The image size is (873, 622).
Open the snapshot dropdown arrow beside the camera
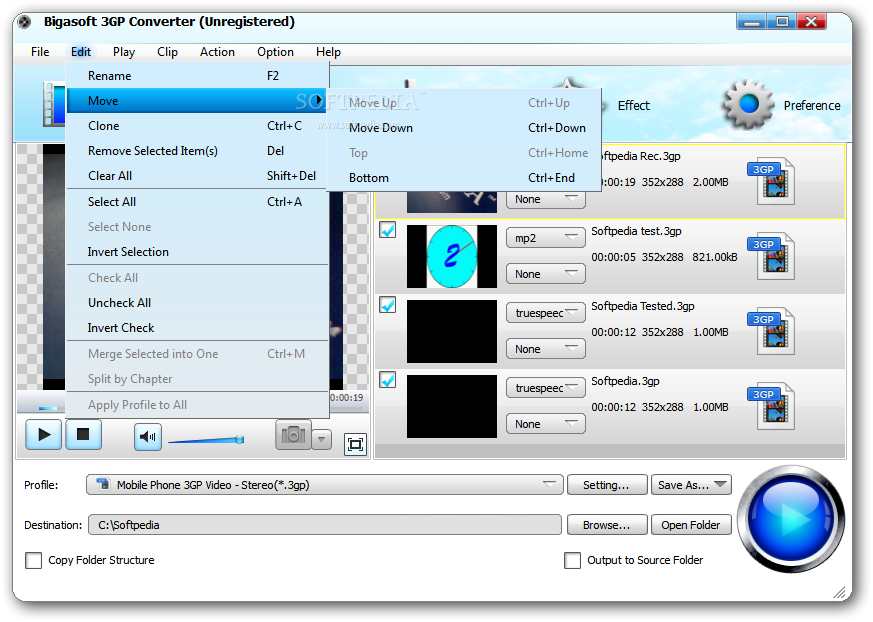[321, 439]
